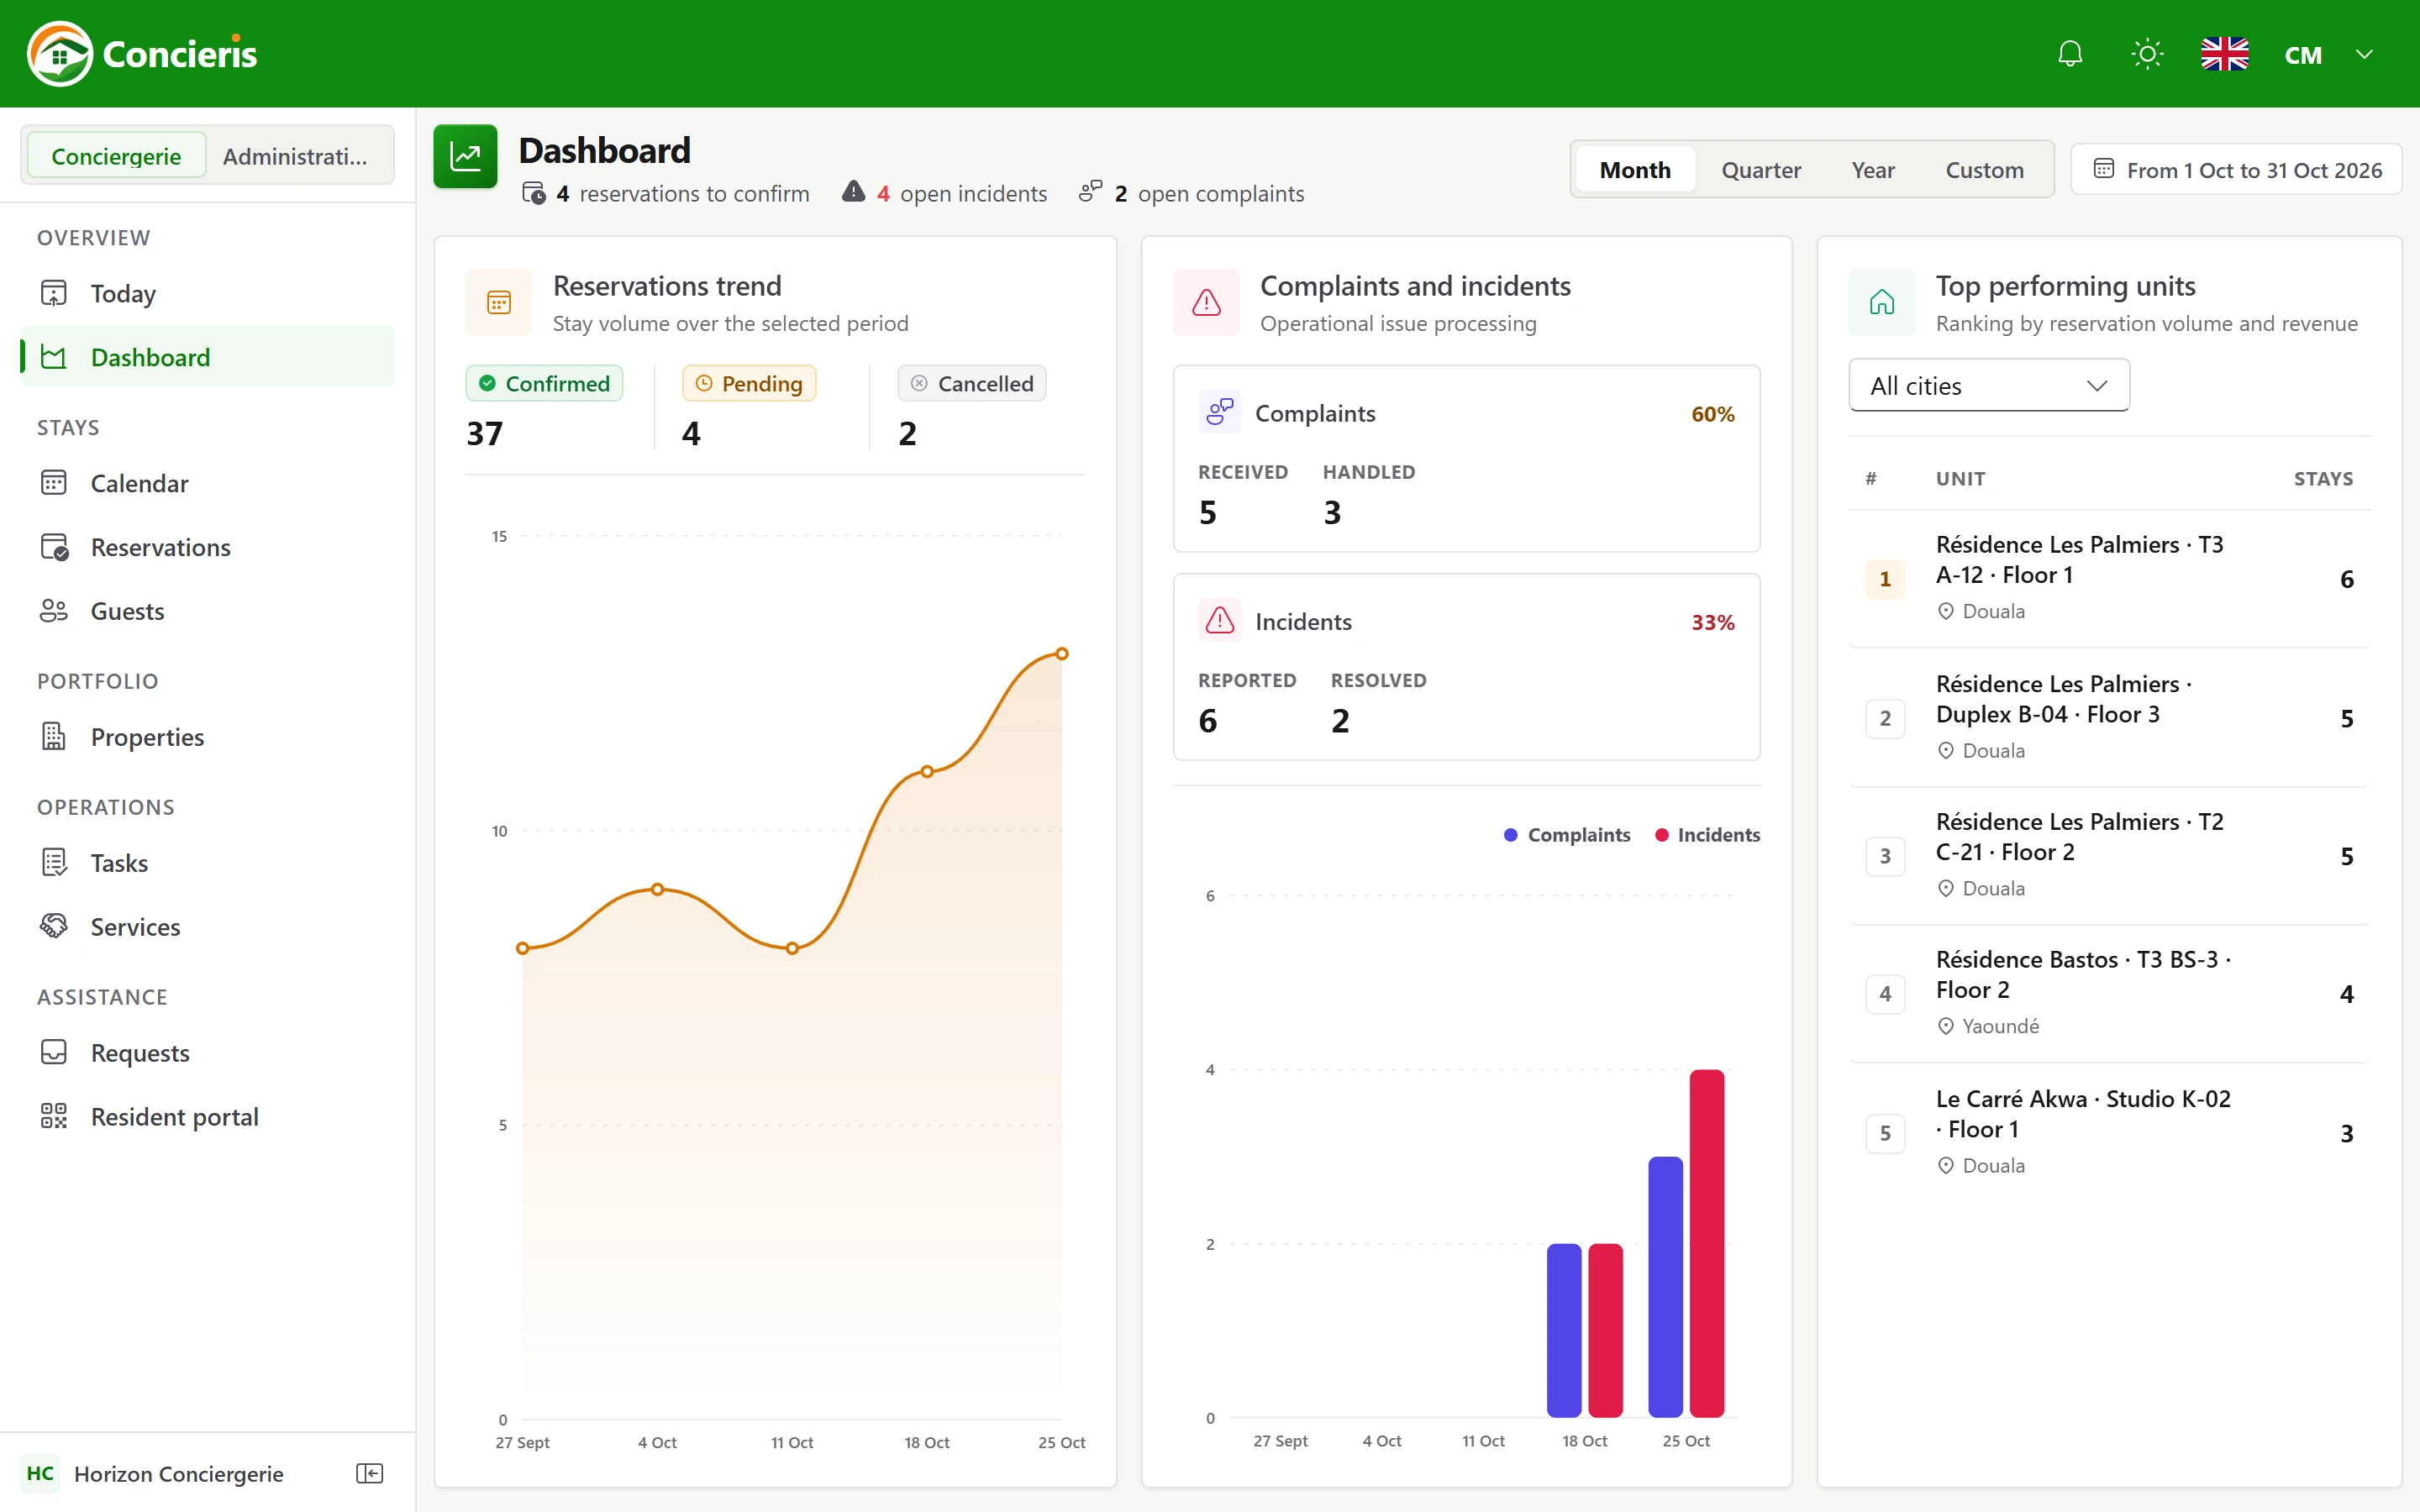Click the Services handshake icon
Screen dimensions: 2420x1512
[54, 927]
